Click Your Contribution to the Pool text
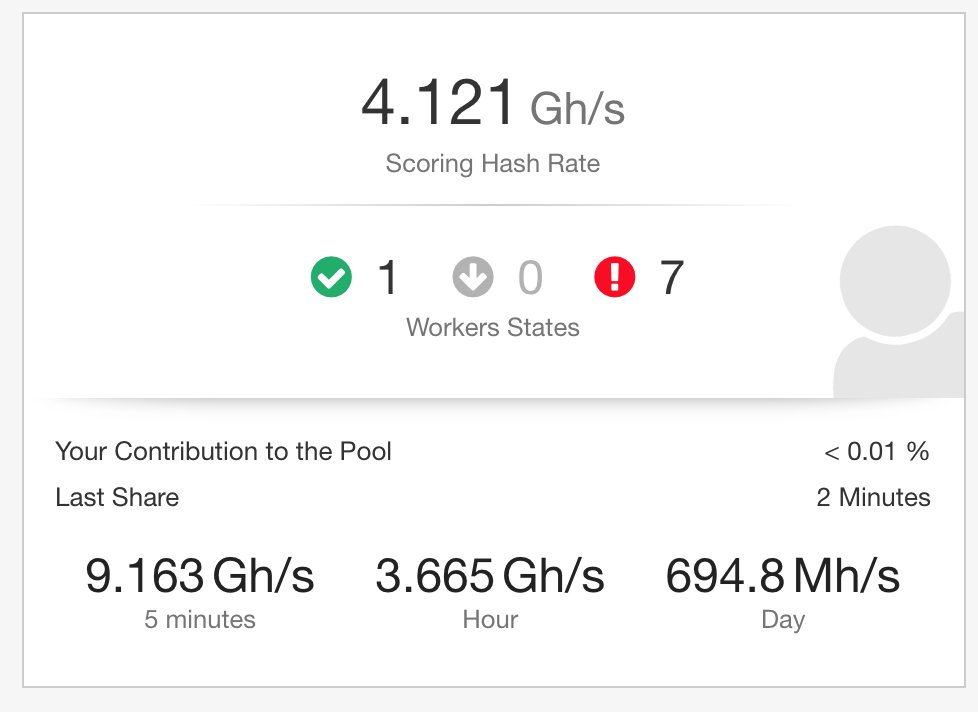The width and height of the screenshot is (978, 712). click(x=223, y=451)
